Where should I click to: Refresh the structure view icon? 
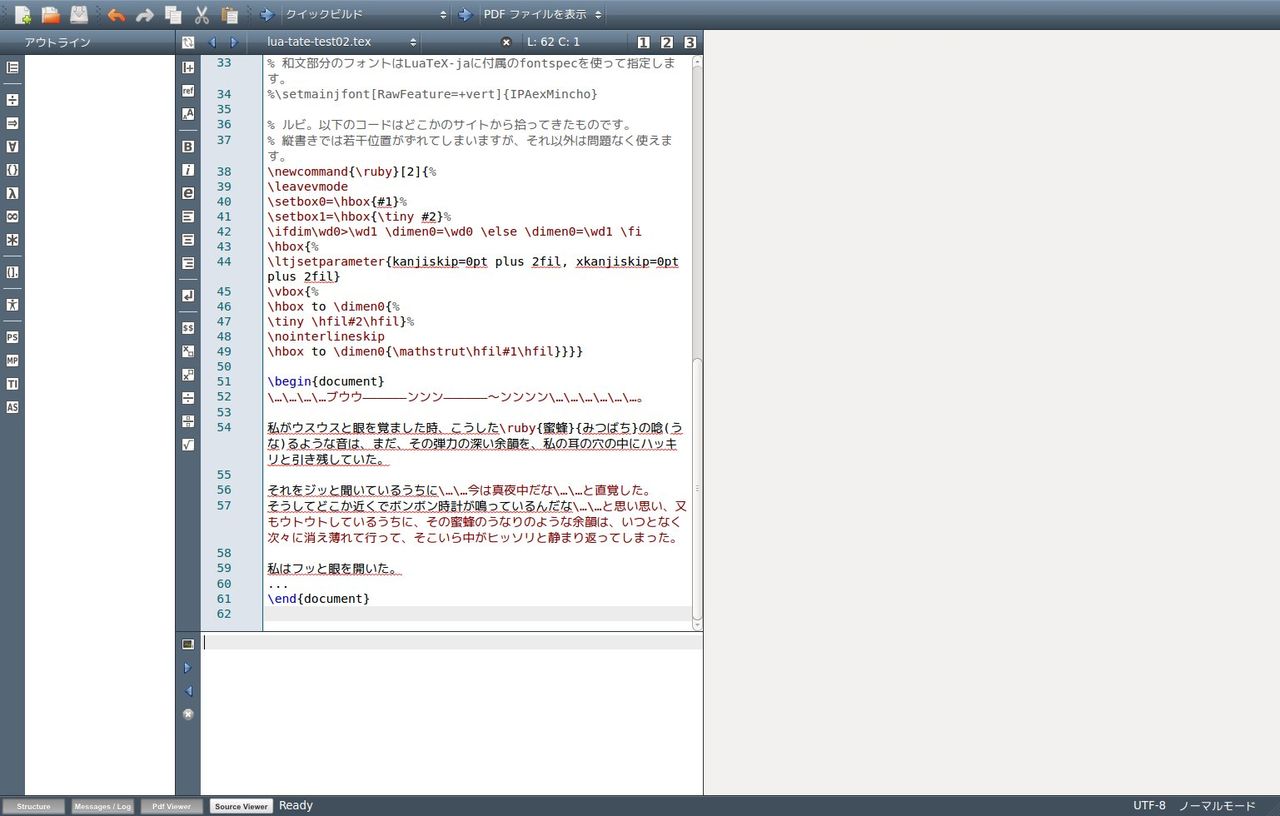[188, 42]
